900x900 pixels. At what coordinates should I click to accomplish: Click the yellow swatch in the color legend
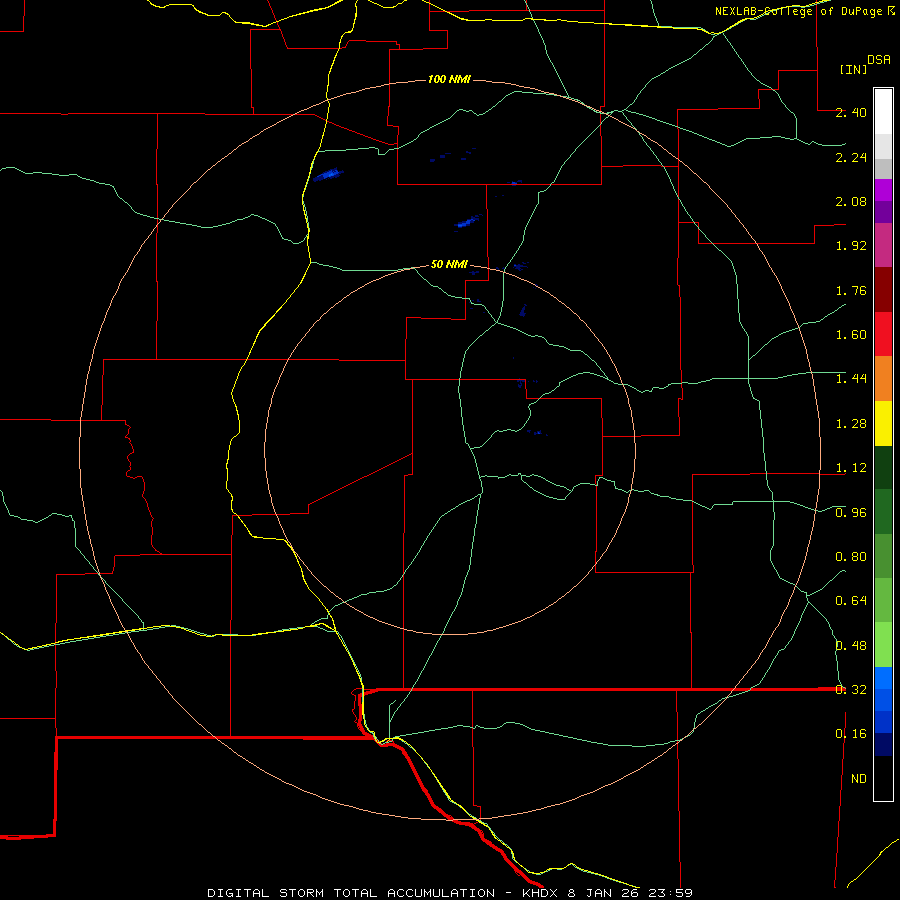[883, 423]
